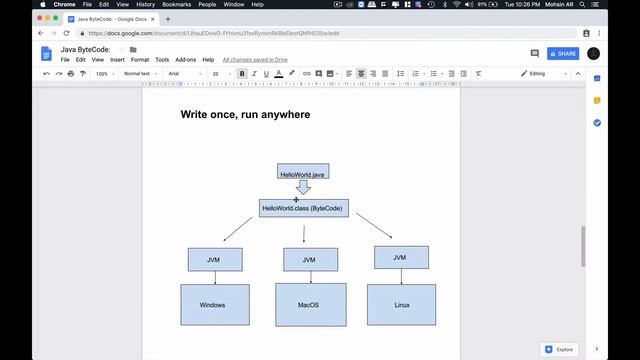Screen dimensions: 640x360
Task: Go to the Docs home icon
Action: (47, 53)
